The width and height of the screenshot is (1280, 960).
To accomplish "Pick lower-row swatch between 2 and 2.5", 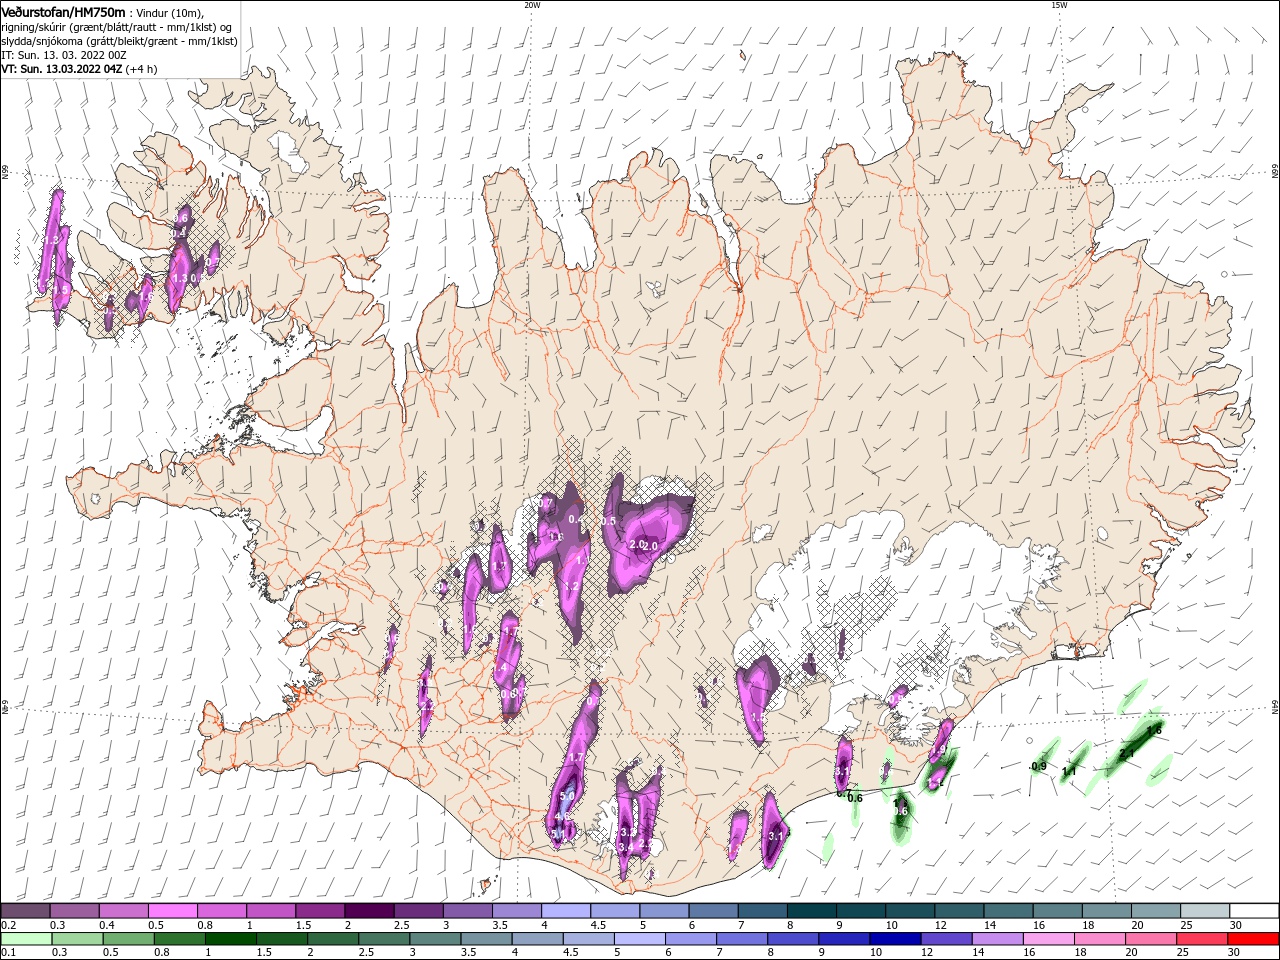I will (332, 939).
